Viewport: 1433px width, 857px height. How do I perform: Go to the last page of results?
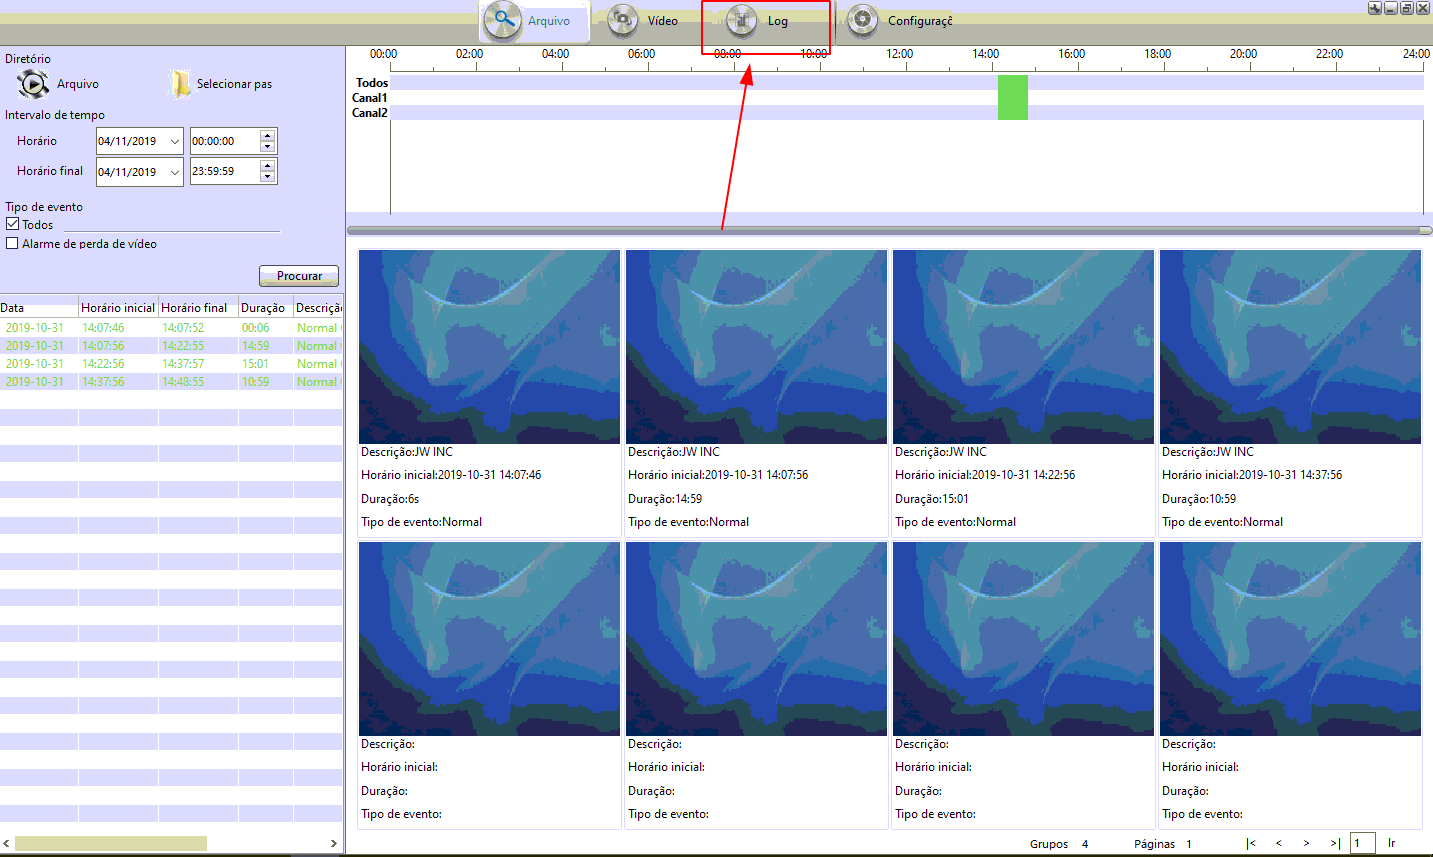pyautogui.click(x=1334, y=843)
